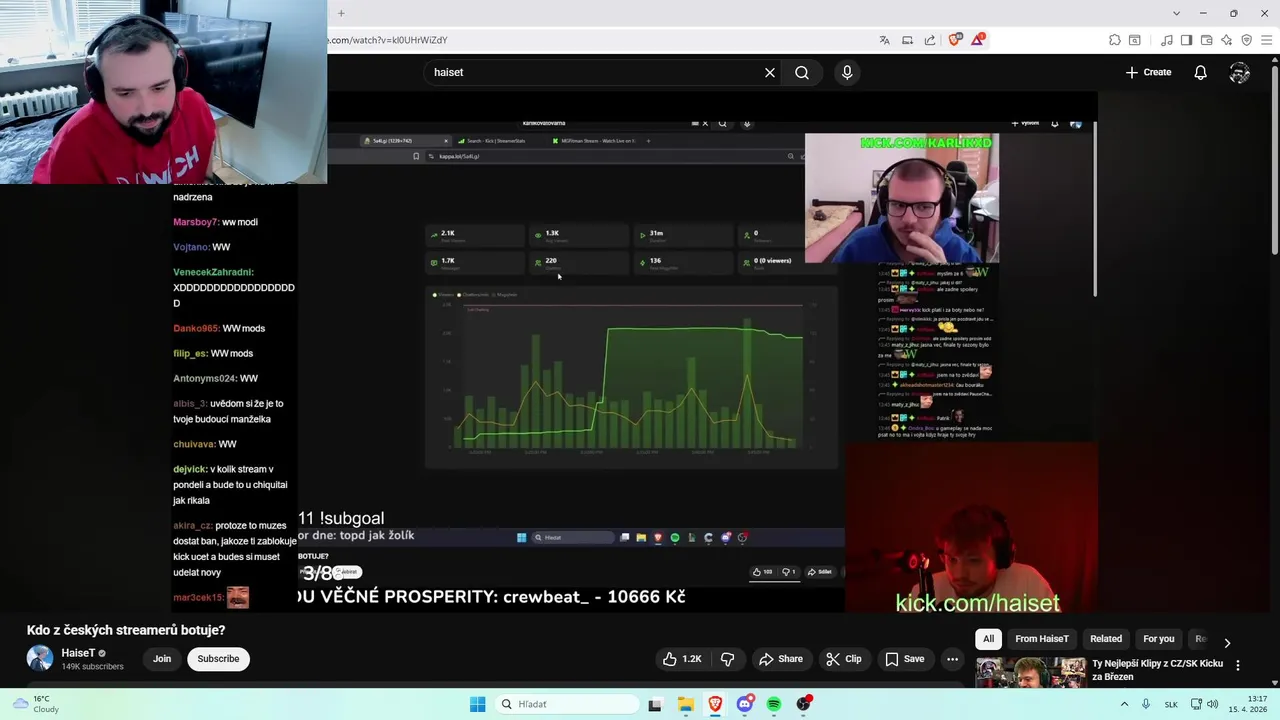Open the browser hamburger main menu
The height and width of the screenshot is (720, 1280).
point(1266,40)
